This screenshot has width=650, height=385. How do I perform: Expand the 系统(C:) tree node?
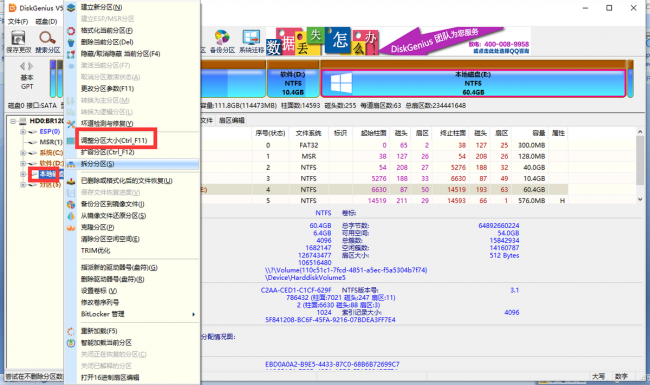[23, 153]
